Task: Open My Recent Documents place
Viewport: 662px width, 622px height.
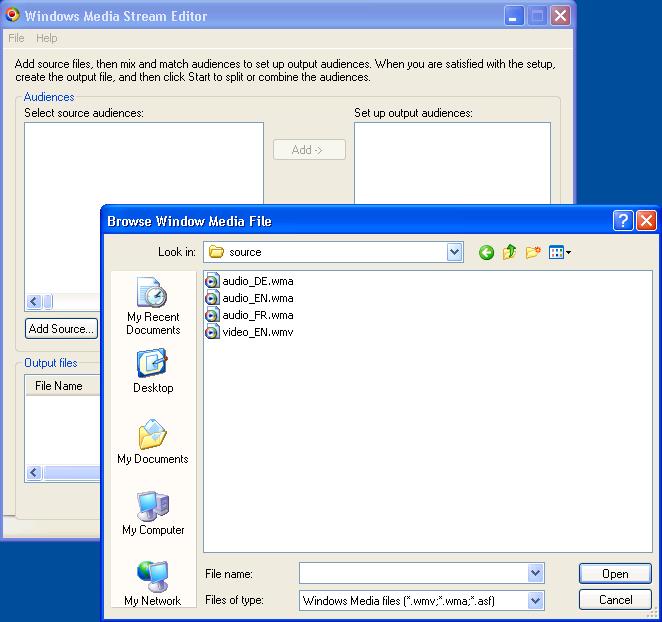Action: 153,306
